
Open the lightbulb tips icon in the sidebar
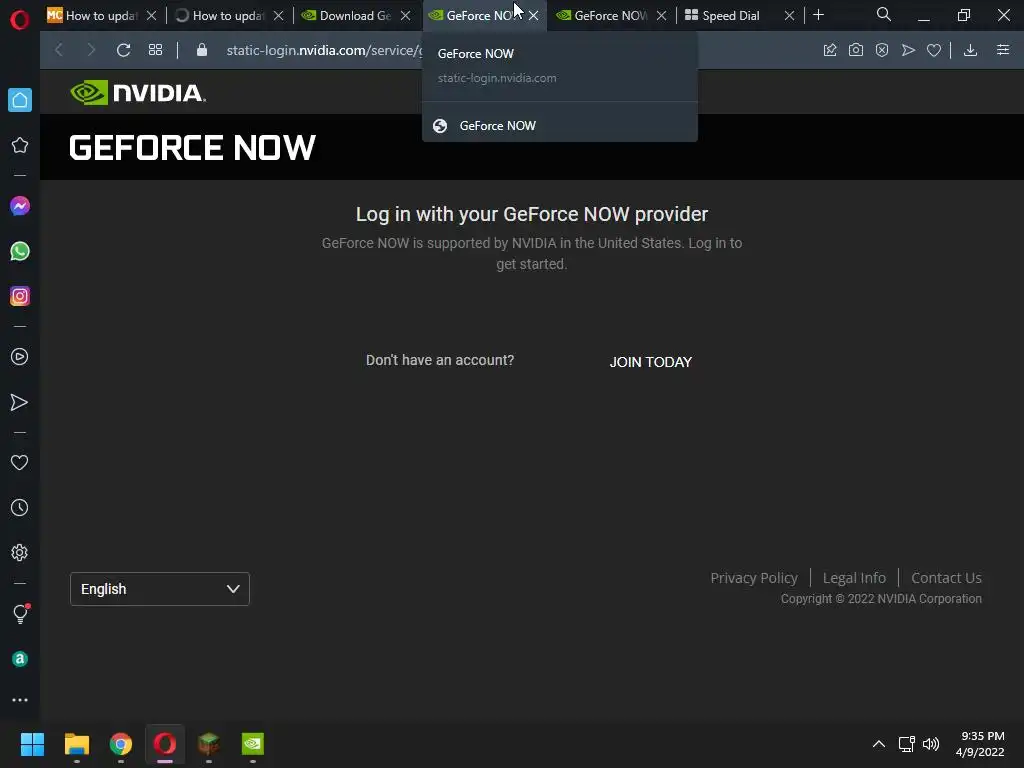(21, 614)
